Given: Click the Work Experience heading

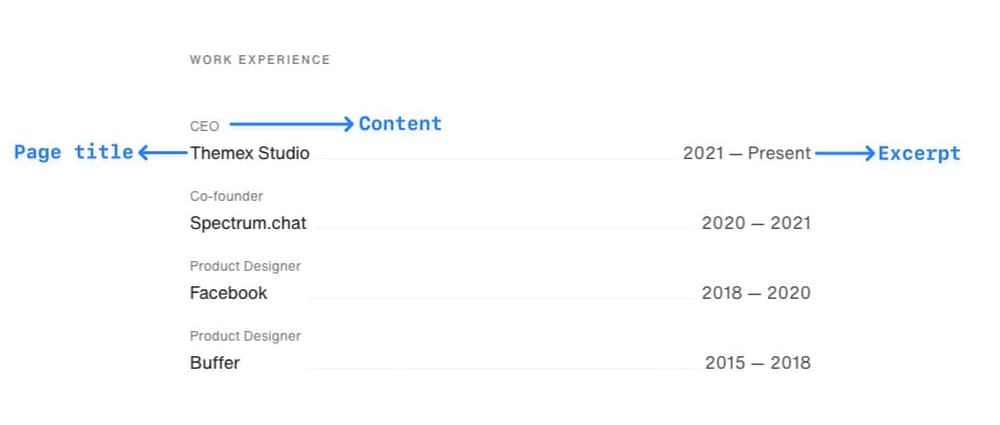Looking at the screenshot, I should 260,60.
